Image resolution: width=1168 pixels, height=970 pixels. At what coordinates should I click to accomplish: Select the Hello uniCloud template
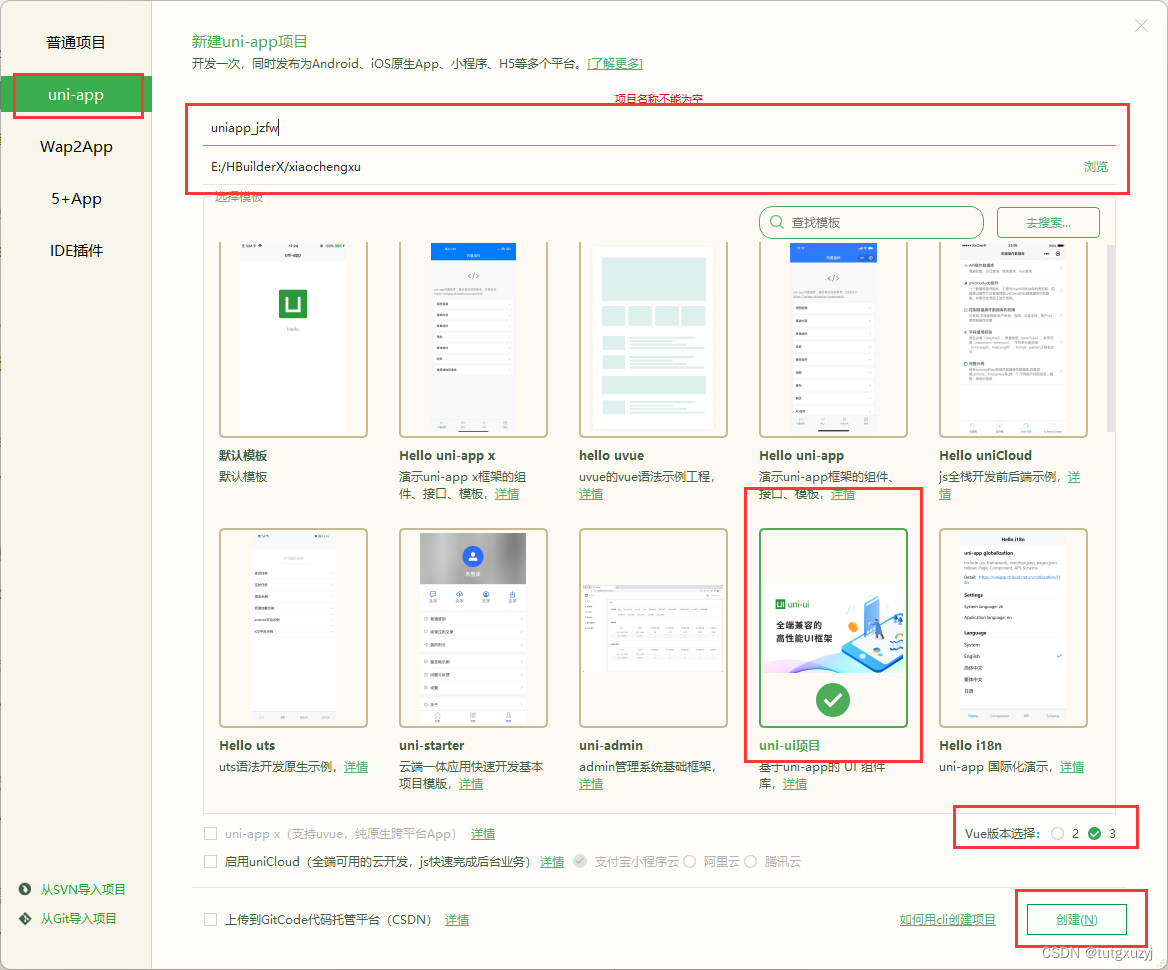coord(1013,338)
